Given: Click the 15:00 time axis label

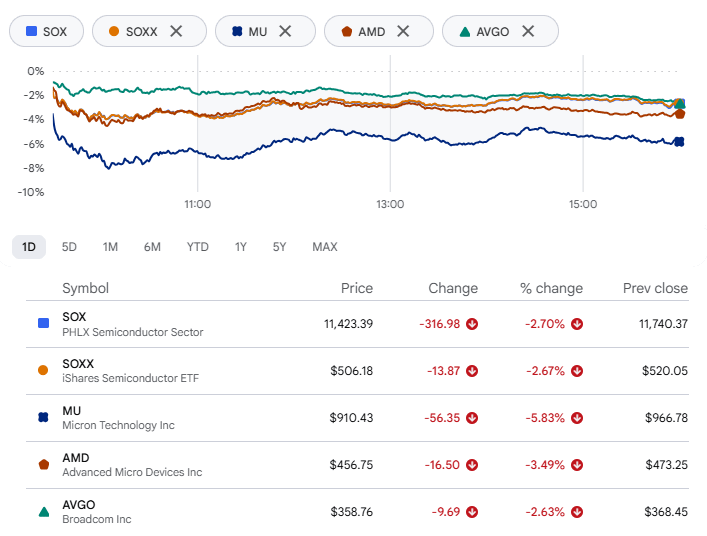Looking at the screenshot, I should pyautogui.click(x=583, y=204).
